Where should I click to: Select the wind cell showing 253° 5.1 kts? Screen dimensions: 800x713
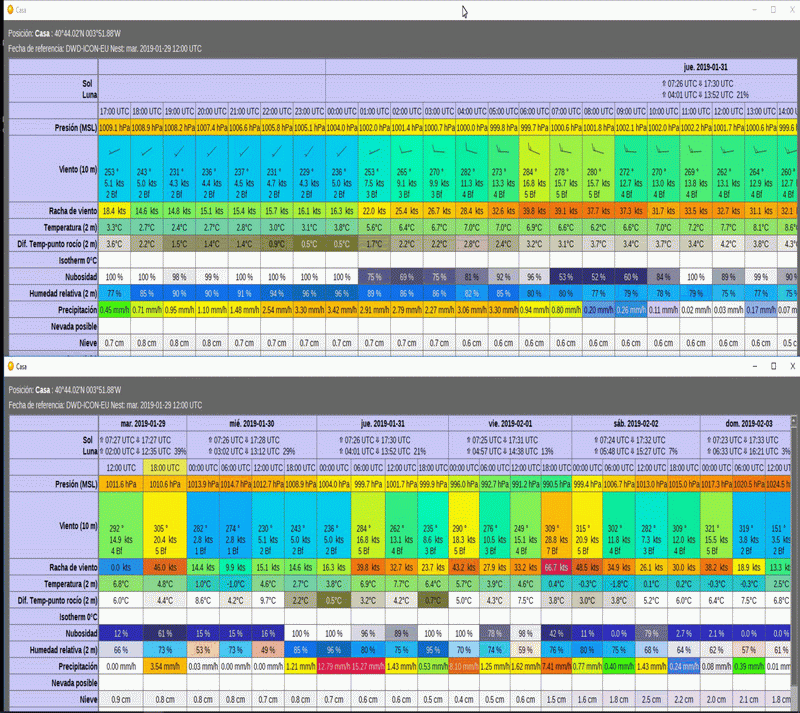click(114, 168)
